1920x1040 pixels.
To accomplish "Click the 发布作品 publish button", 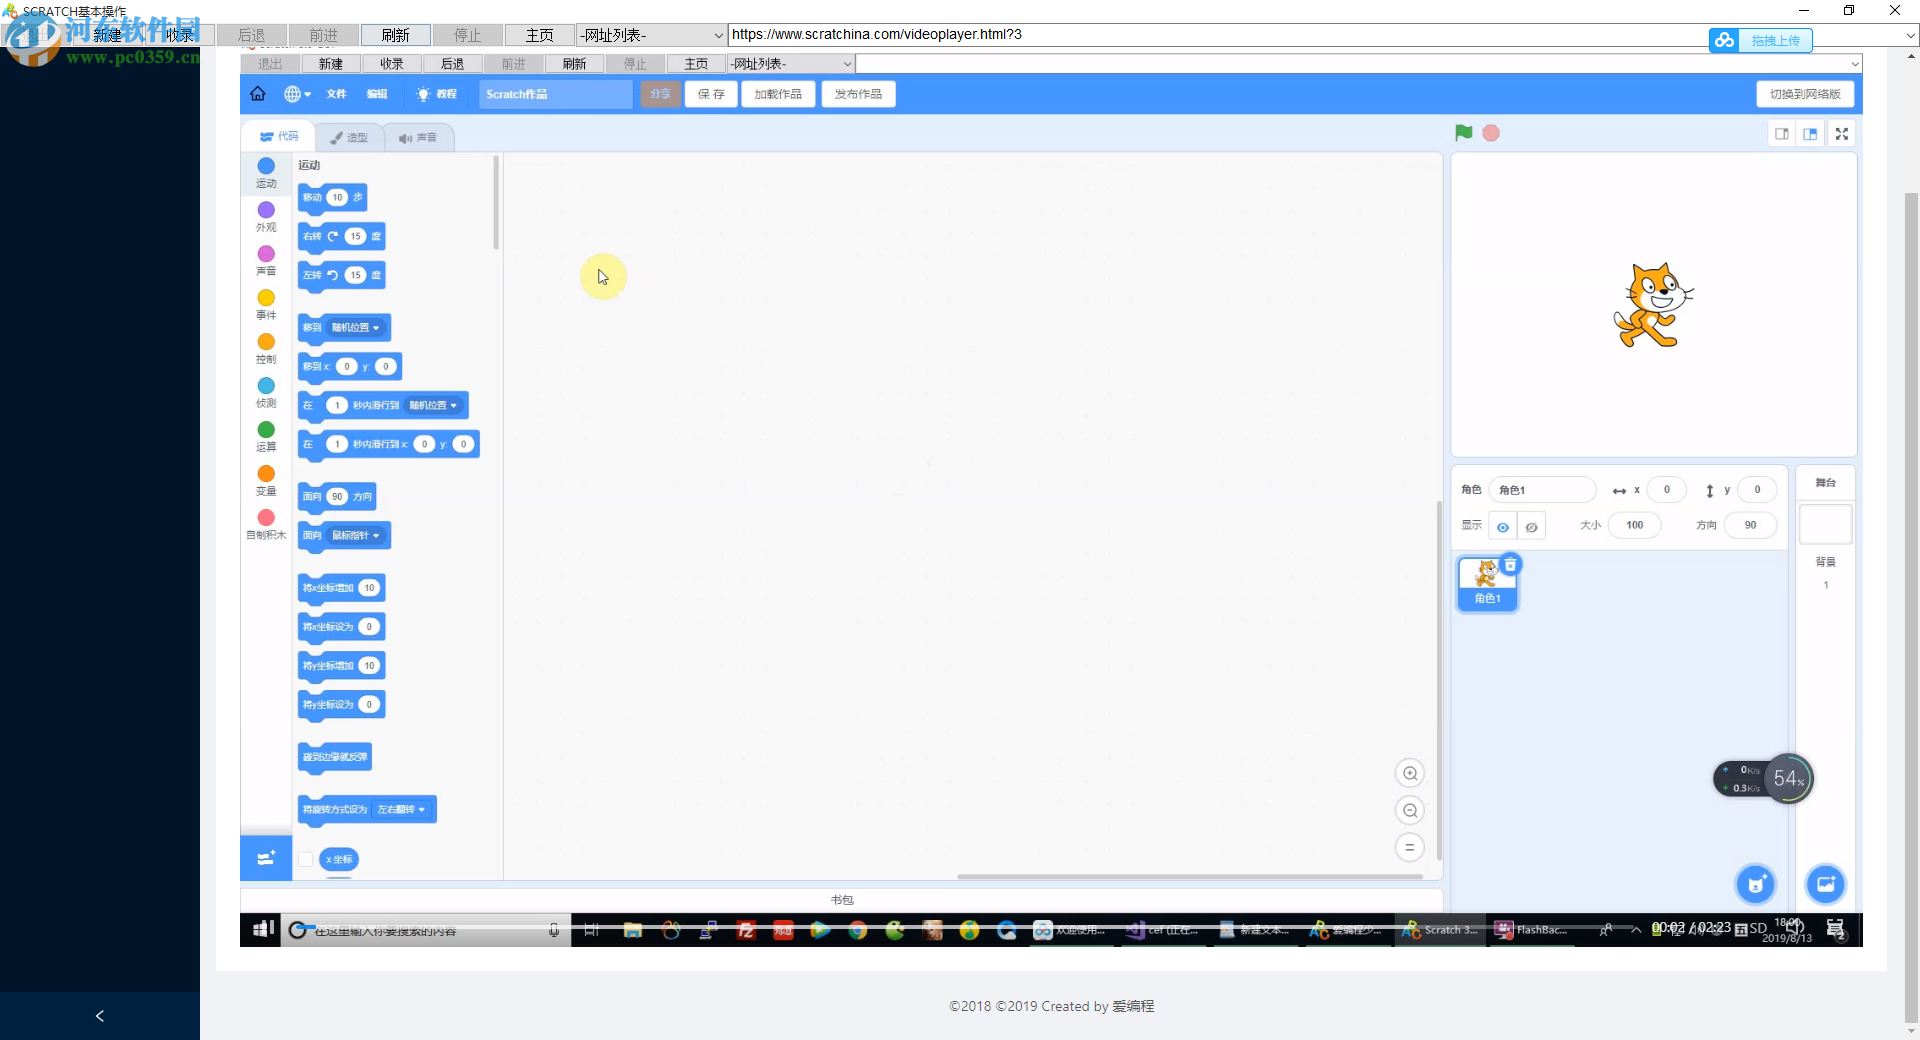I will [858, 94].
